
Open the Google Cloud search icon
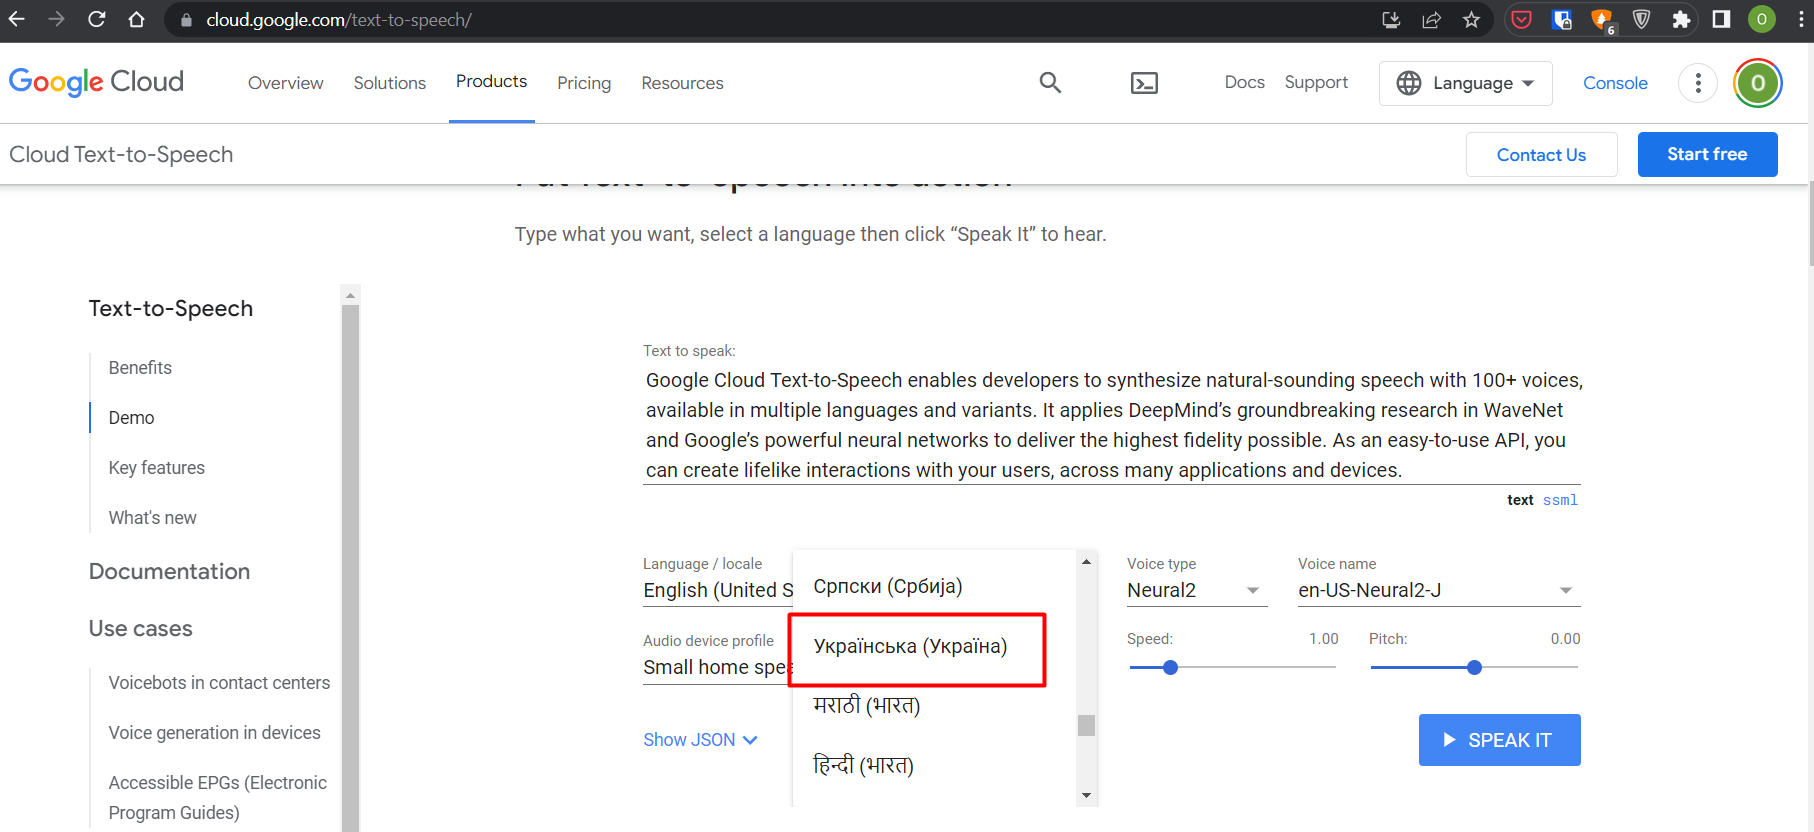(x=1050, y=83)
